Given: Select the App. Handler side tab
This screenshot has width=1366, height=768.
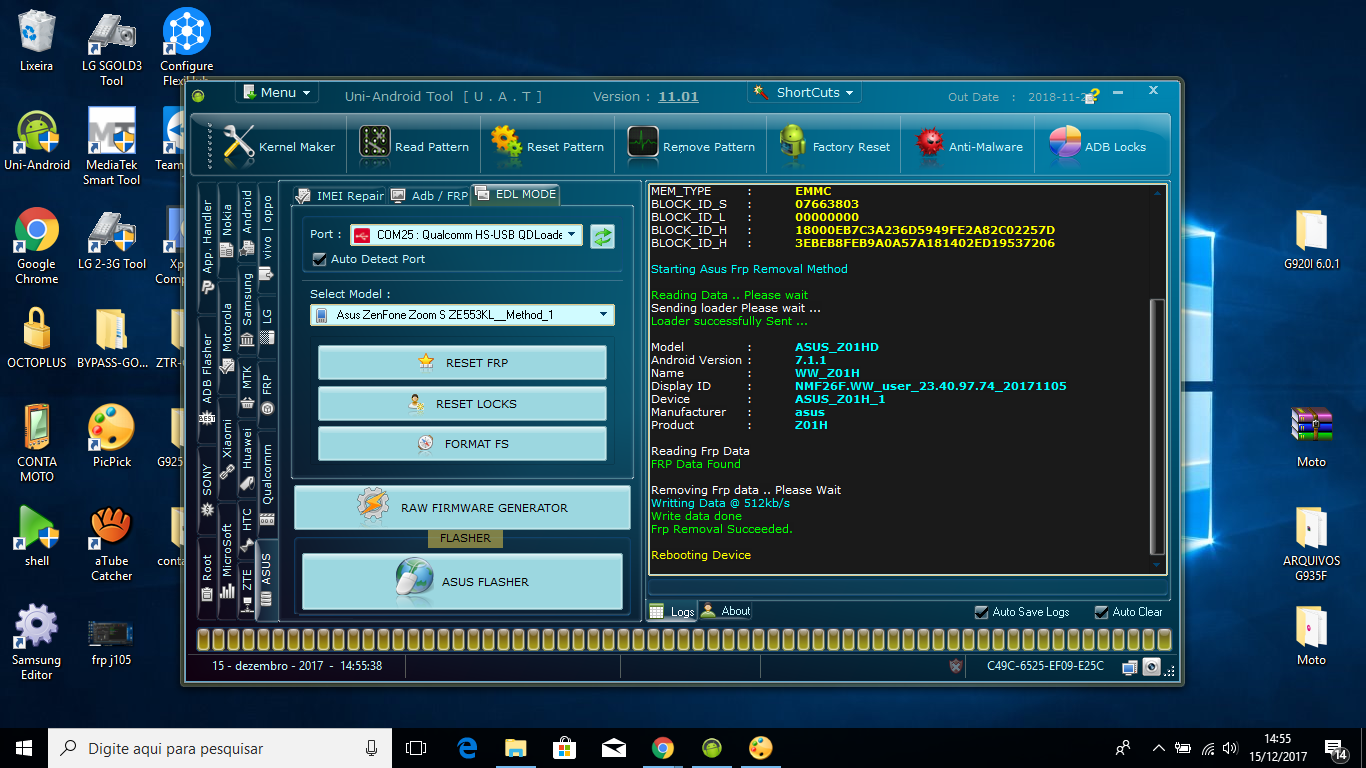Looking at the screenshot, I should 207,248.
